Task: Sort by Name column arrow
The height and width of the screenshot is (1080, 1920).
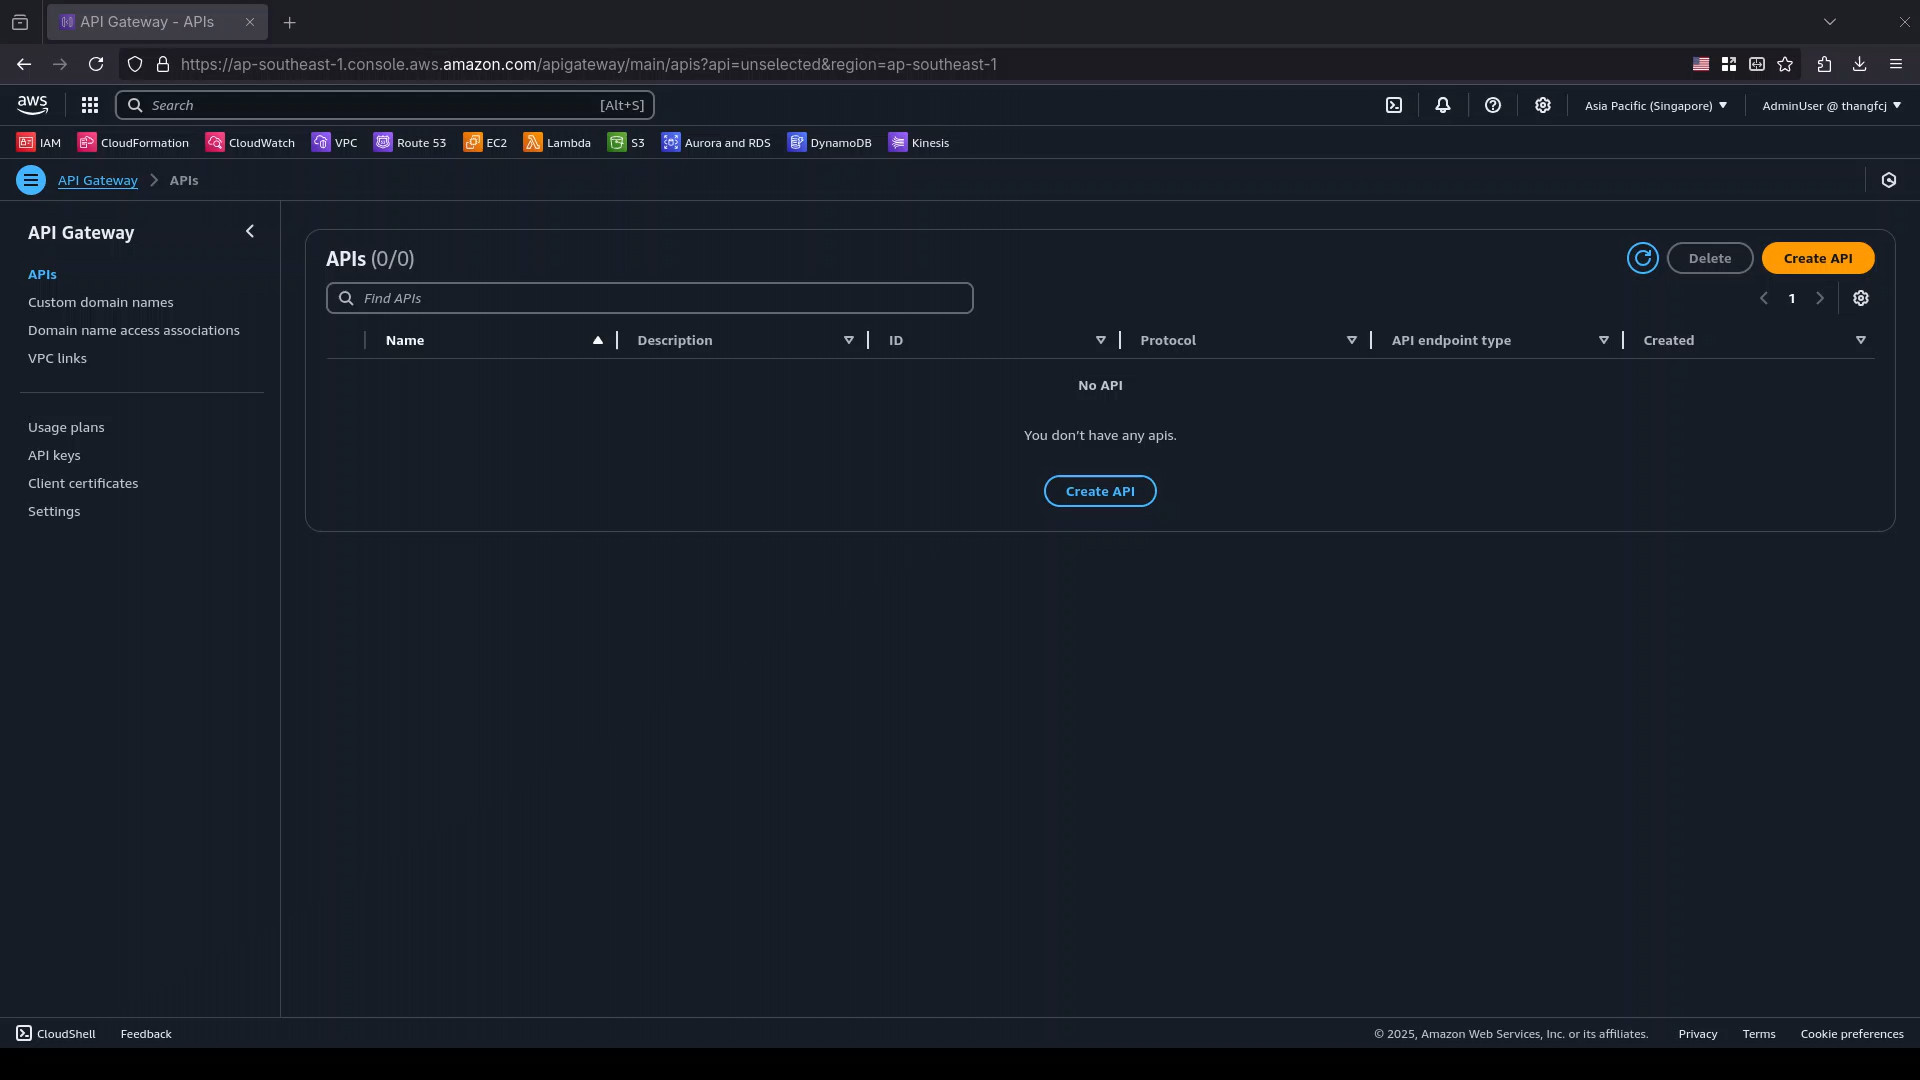Action: [x=598, y=340]
